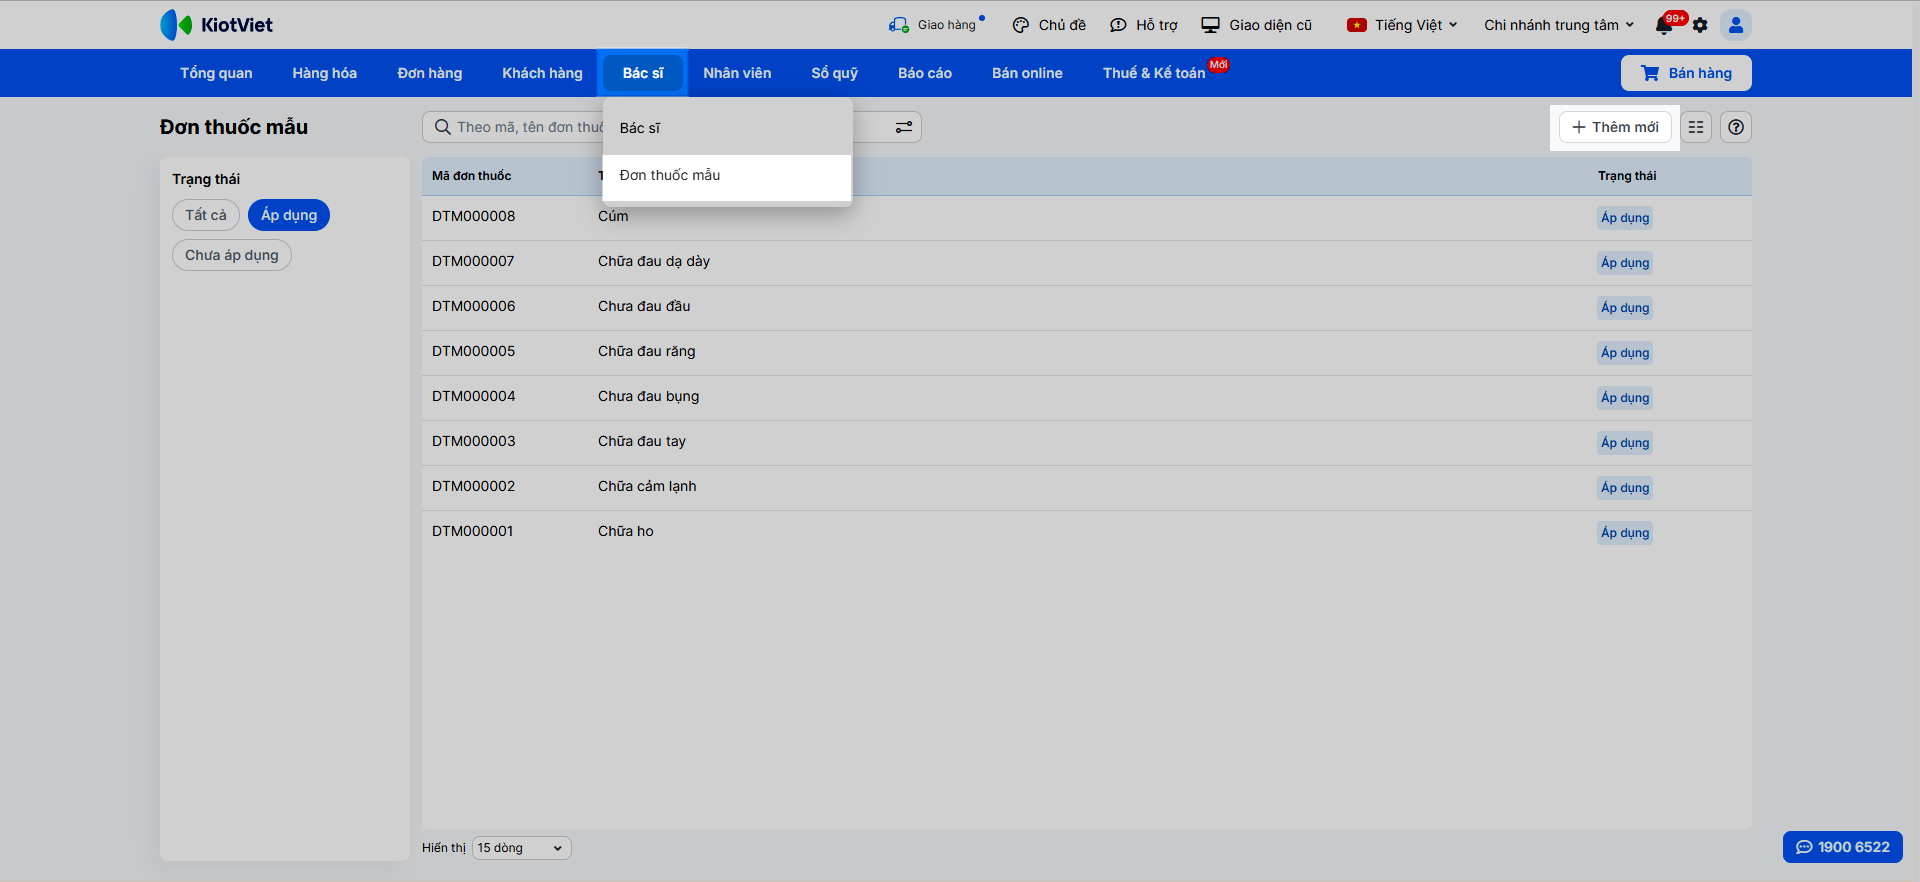Open the Nhân viên menu

point(737,73)
